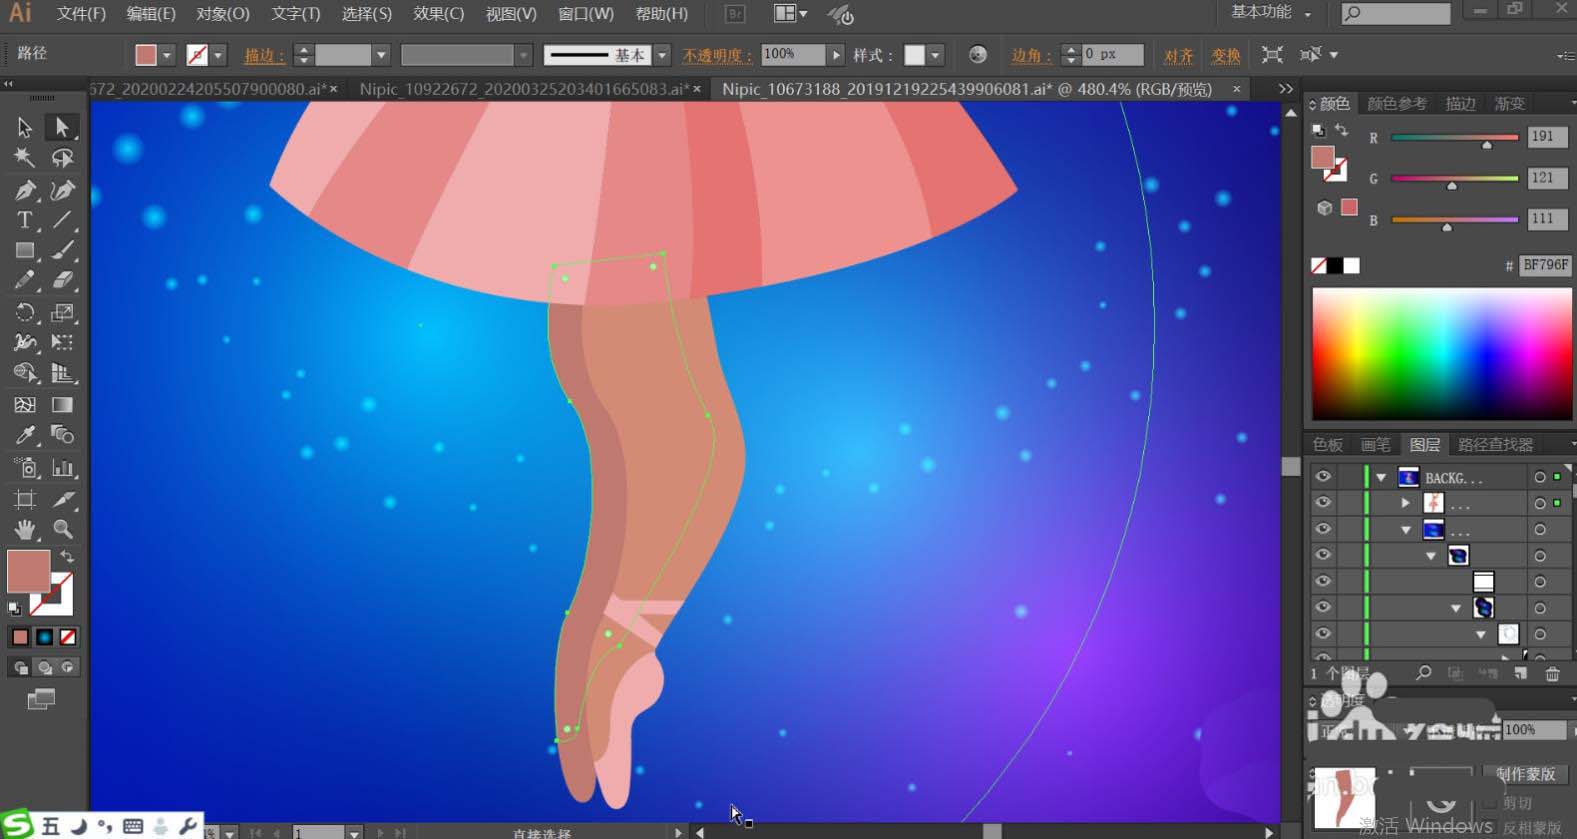Toggle visibility of white circle thumbnail row
1577x839 pixels.
1323,633
